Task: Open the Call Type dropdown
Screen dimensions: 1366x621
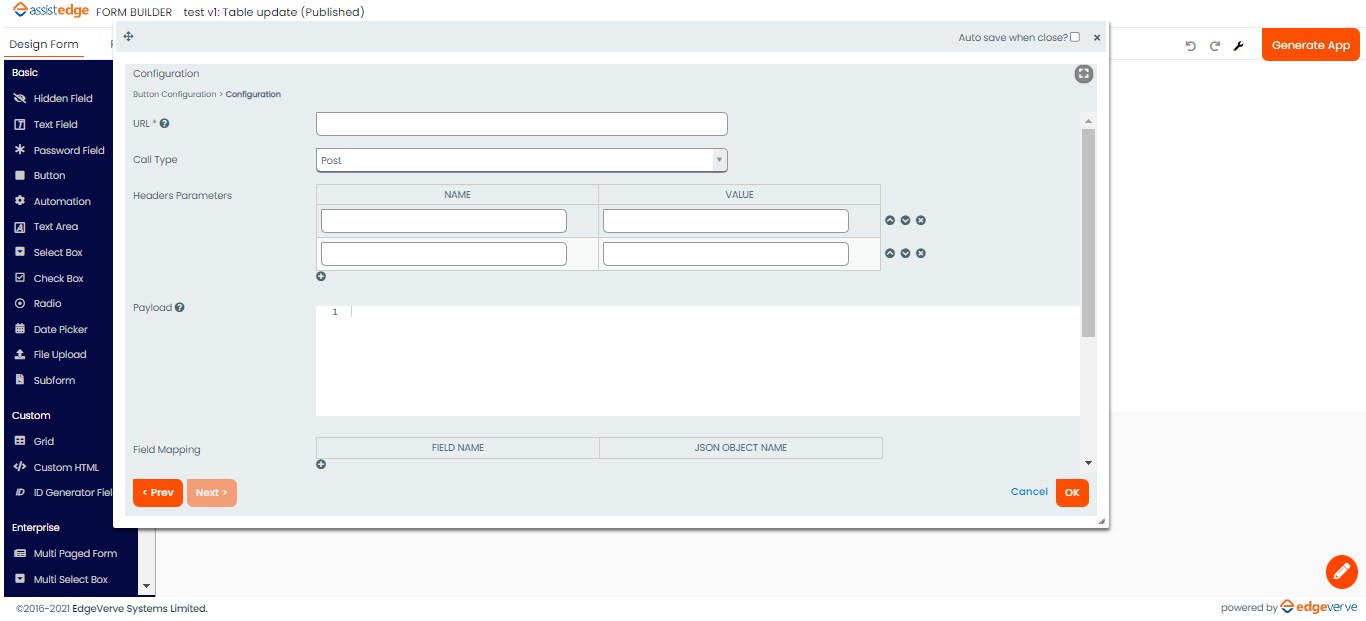Action: tap(521, 160)
